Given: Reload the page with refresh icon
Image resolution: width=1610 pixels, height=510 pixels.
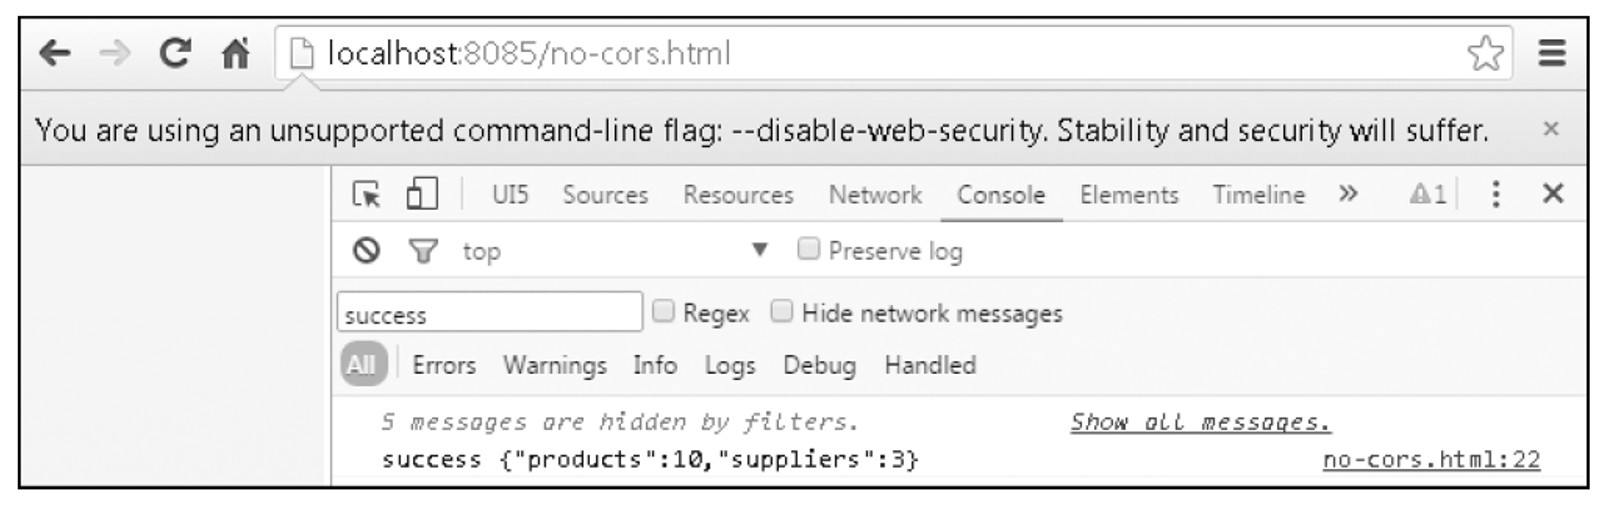Looking at the screenshot, I should 175,53.
